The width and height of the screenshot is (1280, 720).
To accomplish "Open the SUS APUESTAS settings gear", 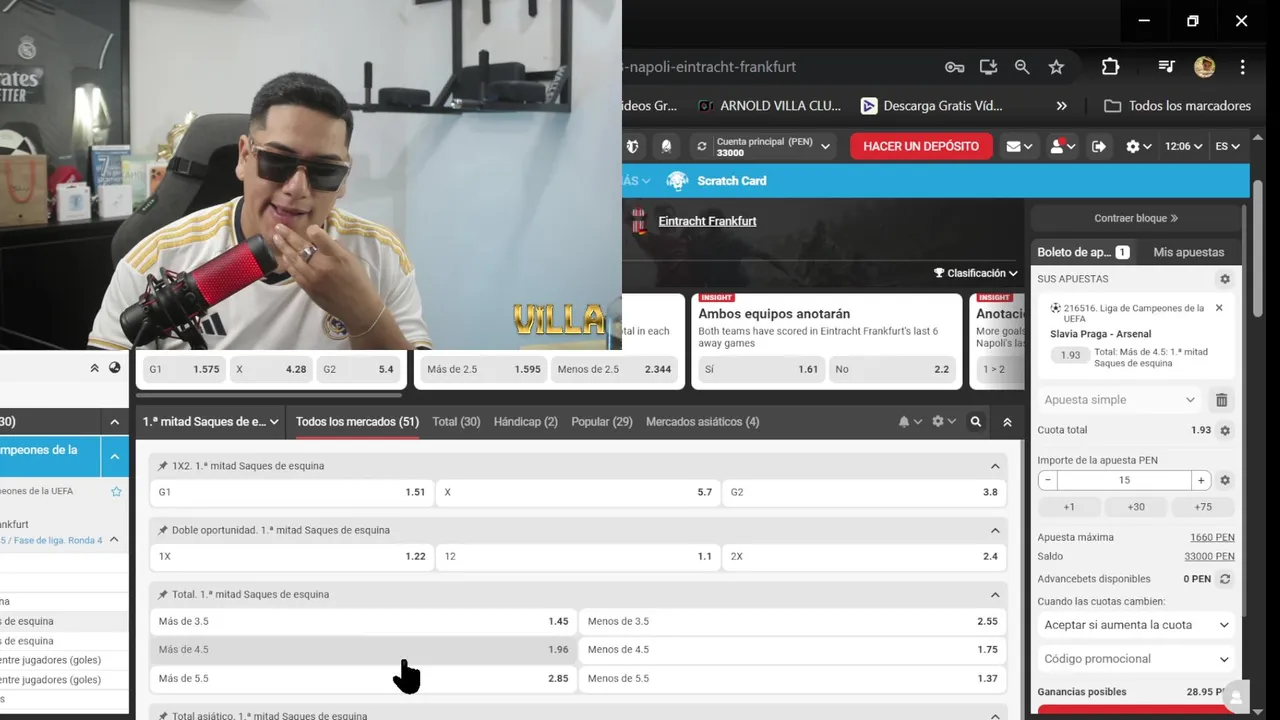I will pos(1224,279).
